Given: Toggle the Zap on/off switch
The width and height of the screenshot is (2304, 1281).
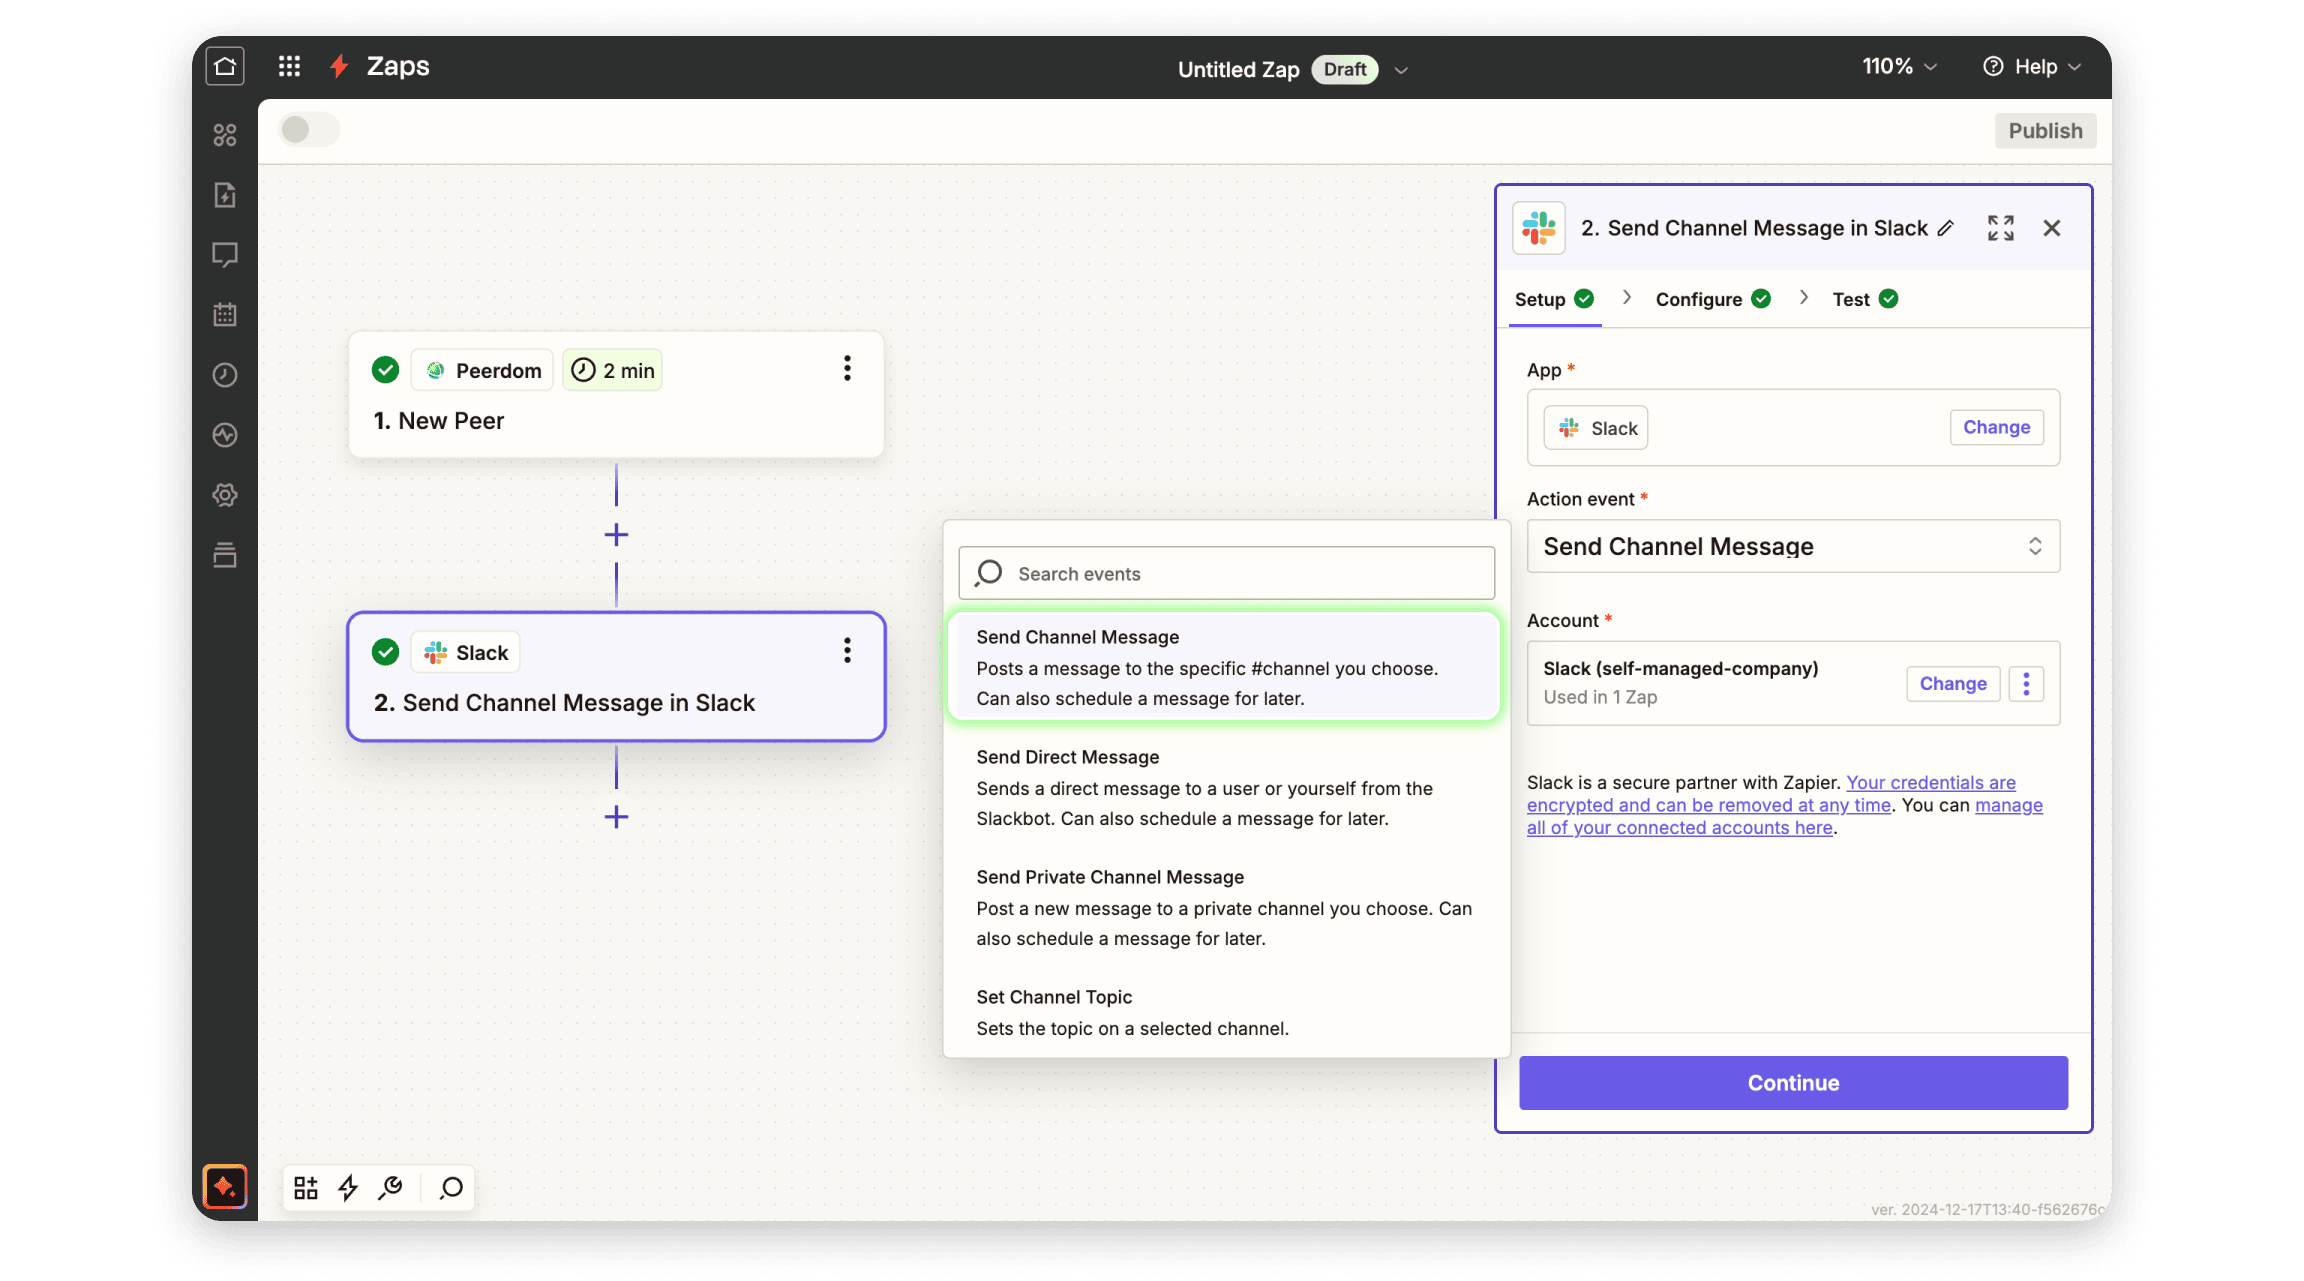Looking at the screenshot, I should 308,130.
